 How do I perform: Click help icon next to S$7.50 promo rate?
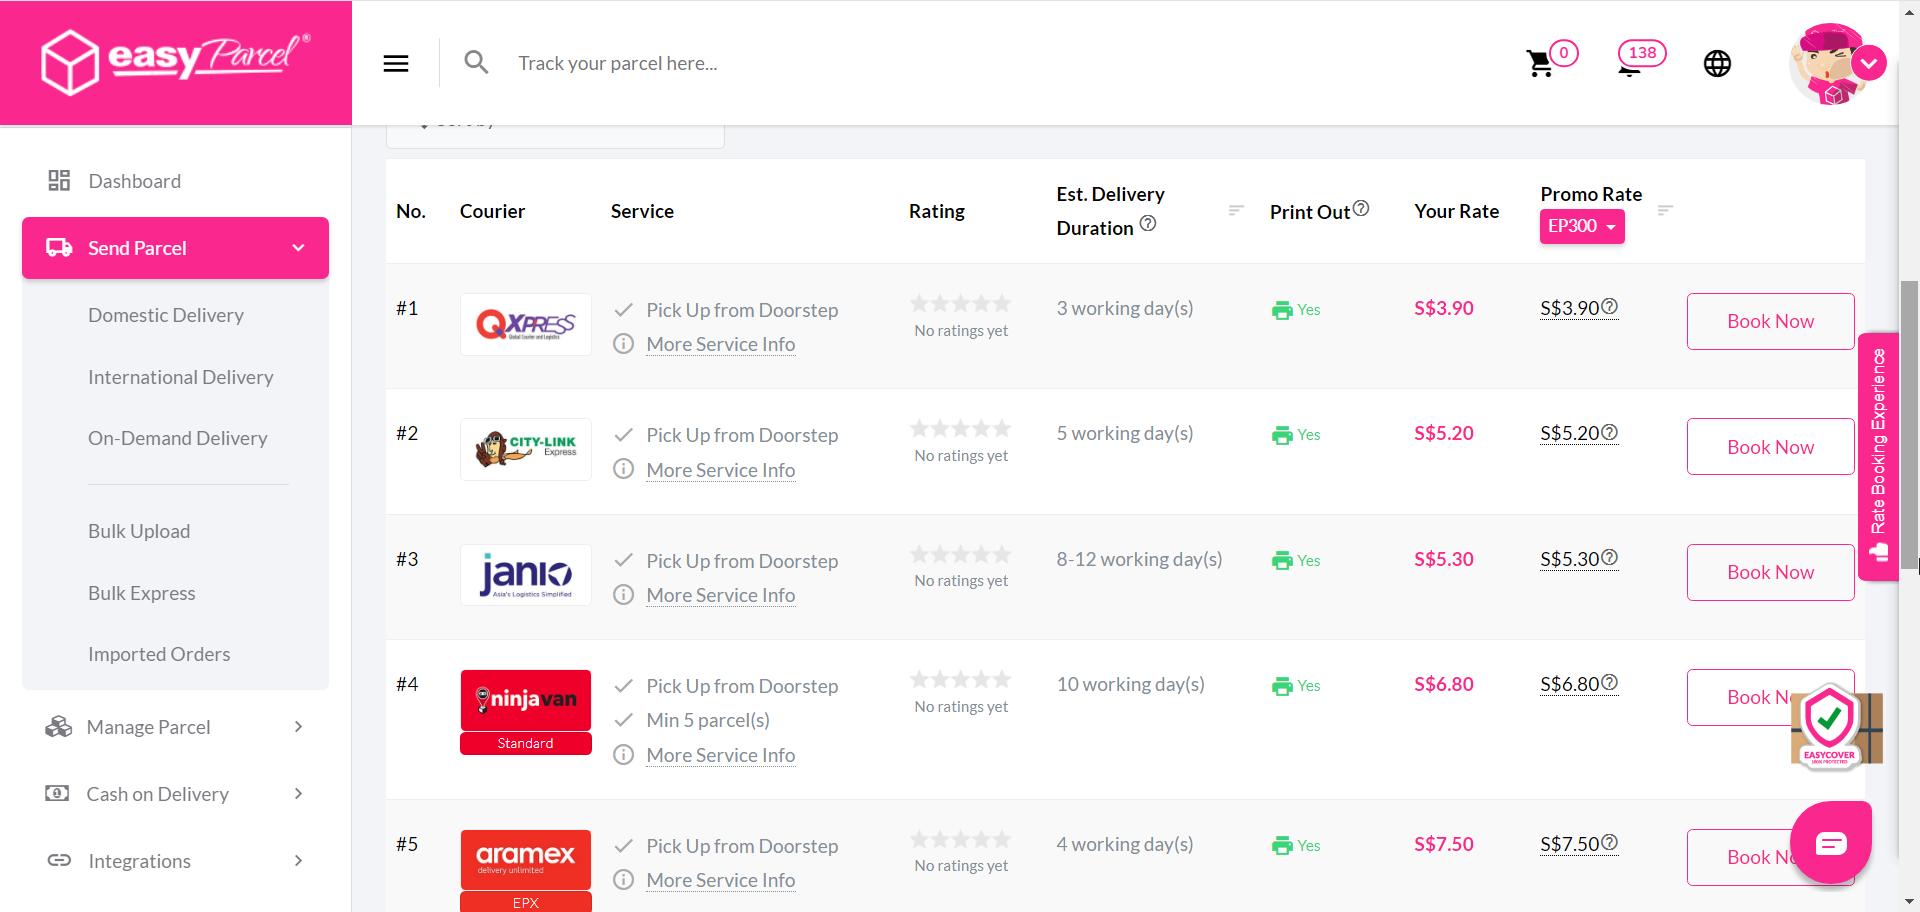point(1609,842)
